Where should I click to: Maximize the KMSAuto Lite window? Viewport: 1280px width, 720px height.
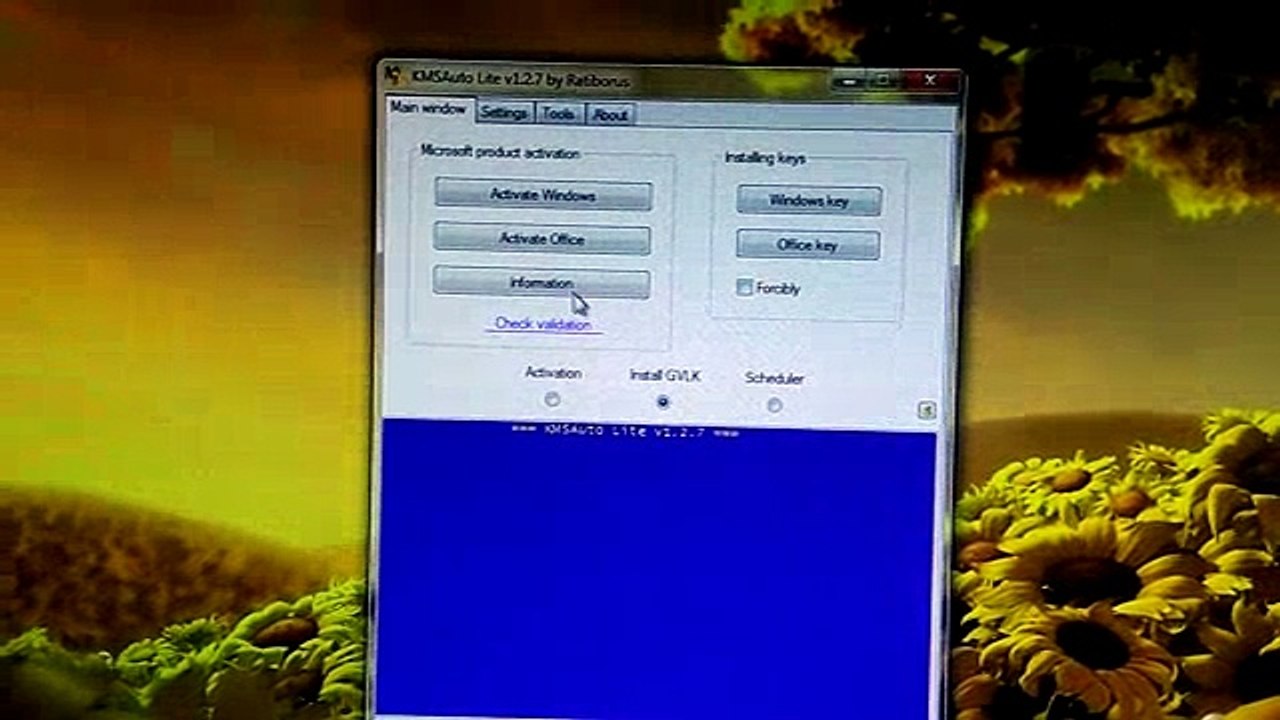(885, 81)
